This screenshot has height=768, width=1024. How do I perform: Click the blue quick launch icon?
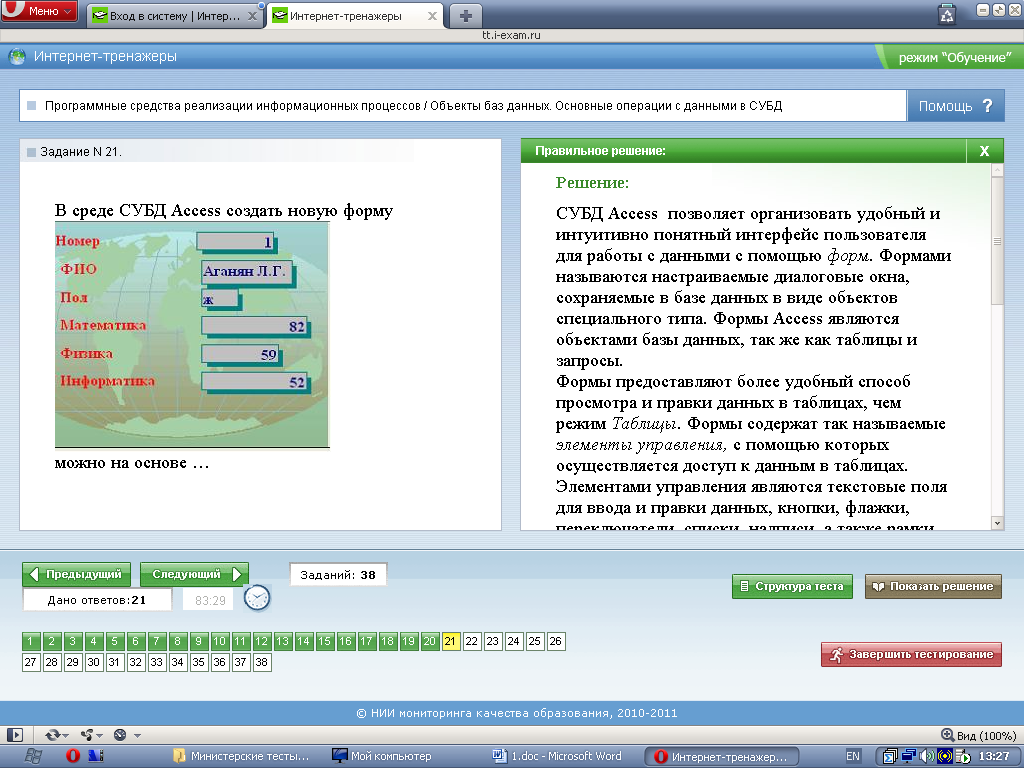(97, 756)
